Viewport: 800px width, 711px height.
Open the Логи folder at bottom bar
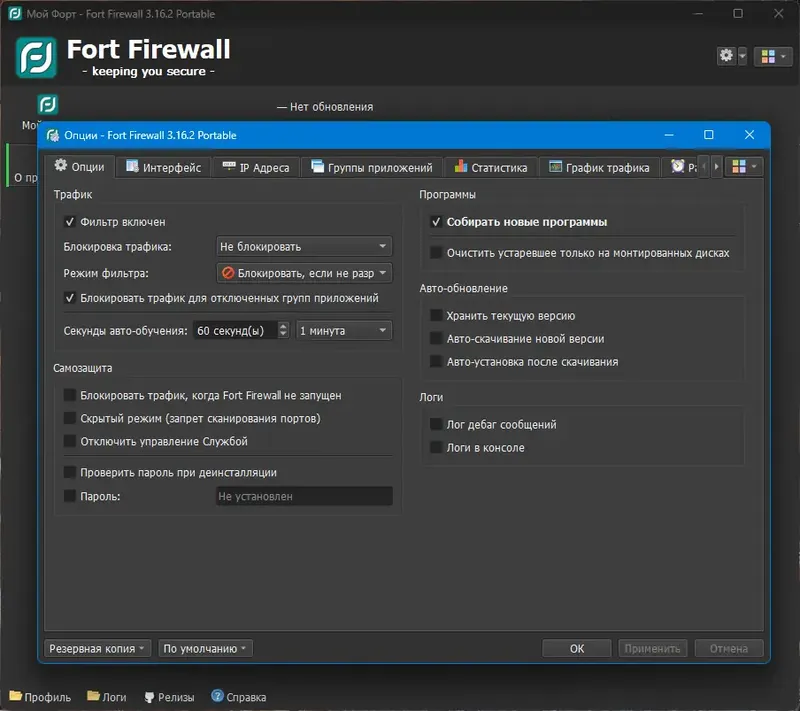tap(107, 697)
